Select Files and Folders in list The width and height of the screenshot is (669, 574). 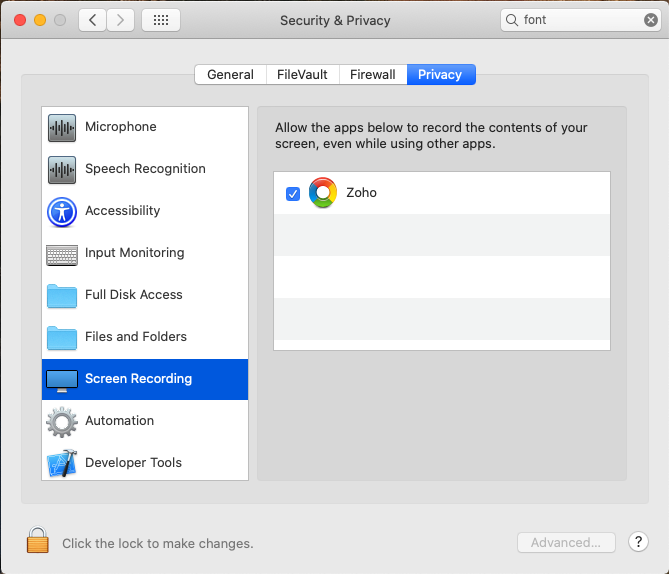coord(136,337)
